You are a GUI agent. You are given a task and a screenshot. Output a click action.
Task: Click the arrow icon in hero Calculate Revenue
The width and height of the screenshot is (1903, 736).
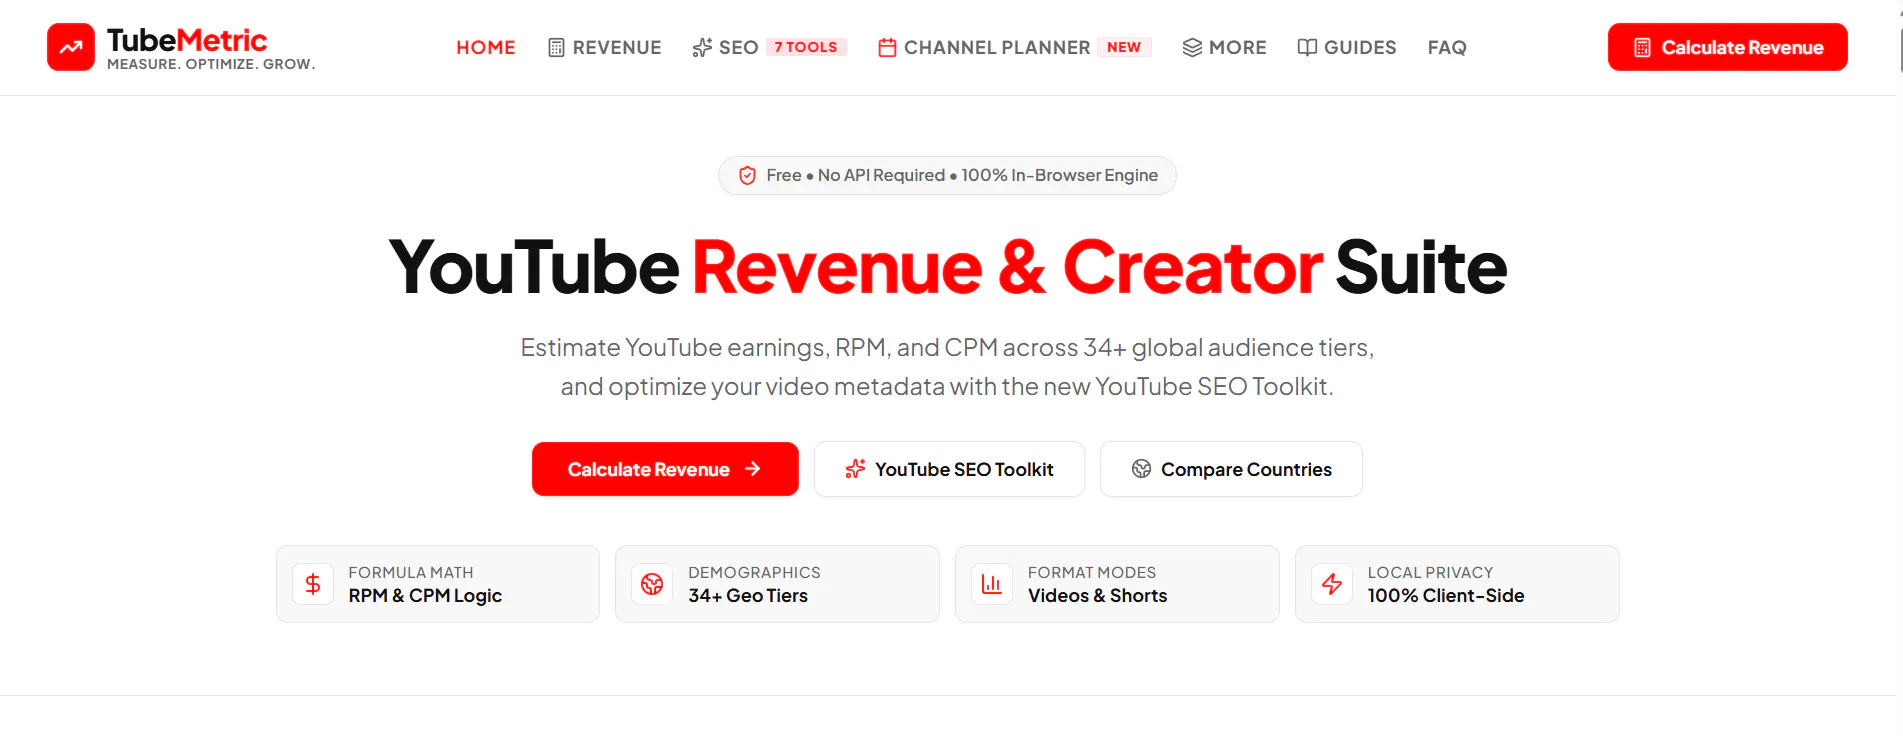pos(753,469)
